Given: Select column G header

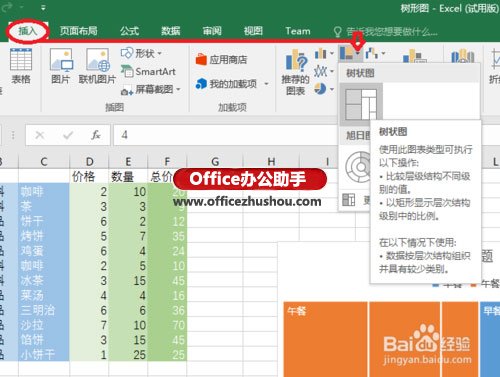Looking at the screenshot, I should point(215,162).
